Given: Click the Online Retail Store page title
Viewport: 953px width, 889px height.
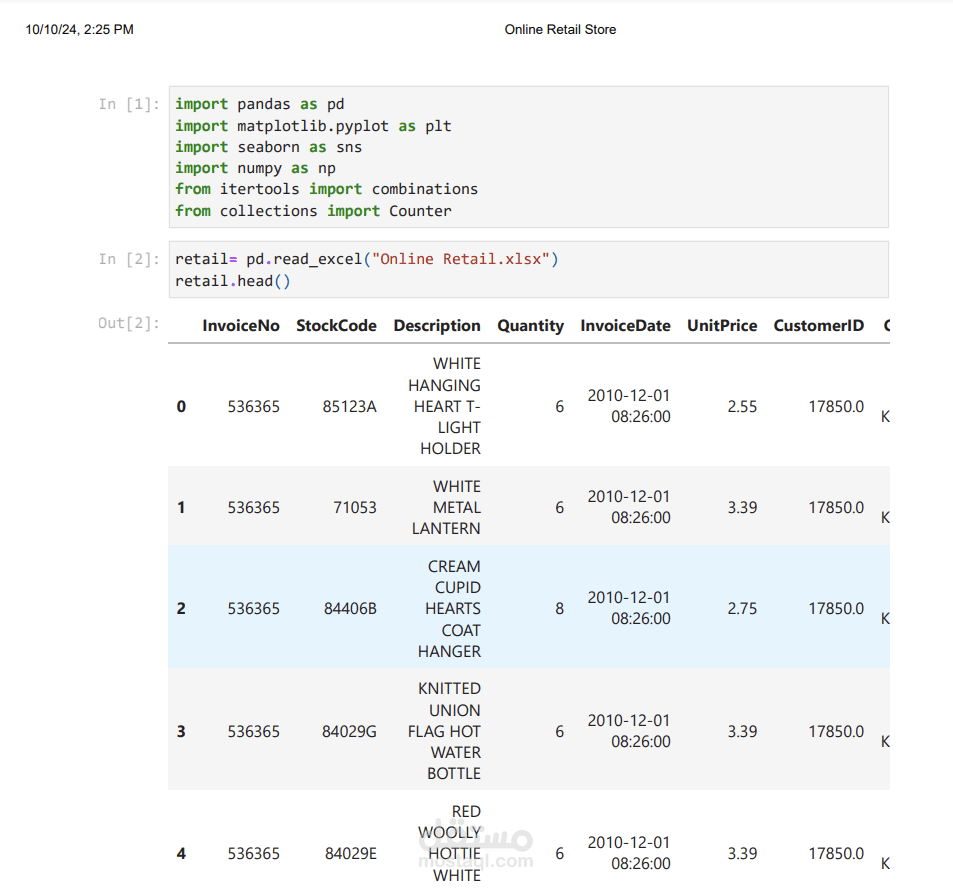Looking at the screenshot, I should coord(560,30).
